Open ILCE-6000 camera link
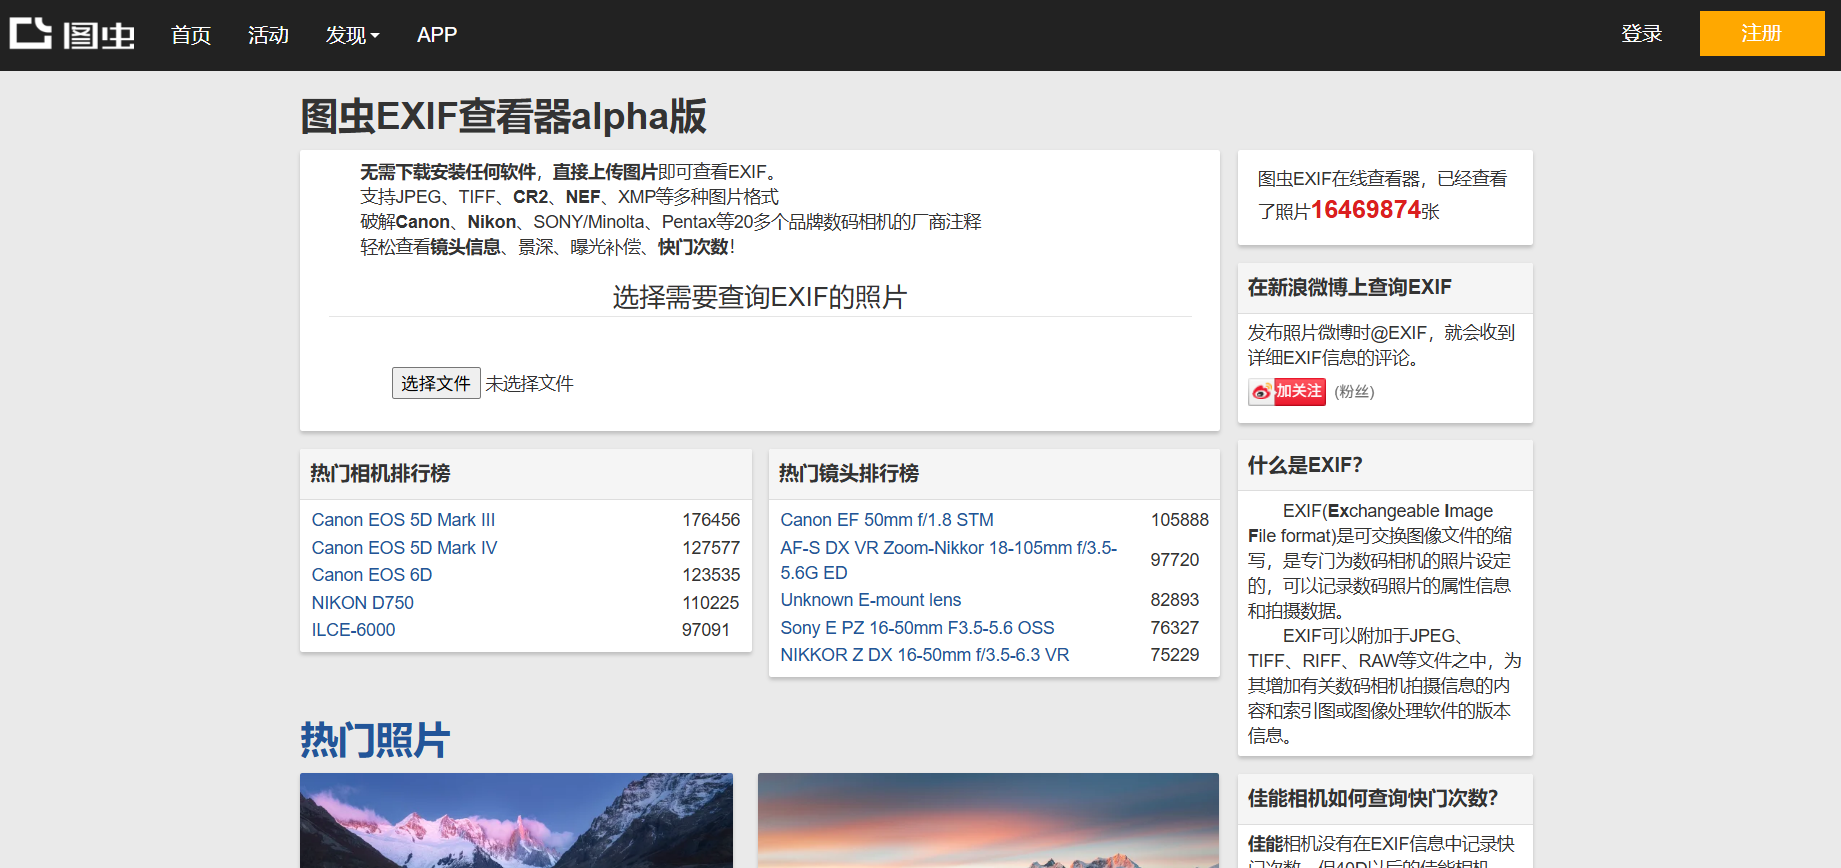 click(353, 630)
